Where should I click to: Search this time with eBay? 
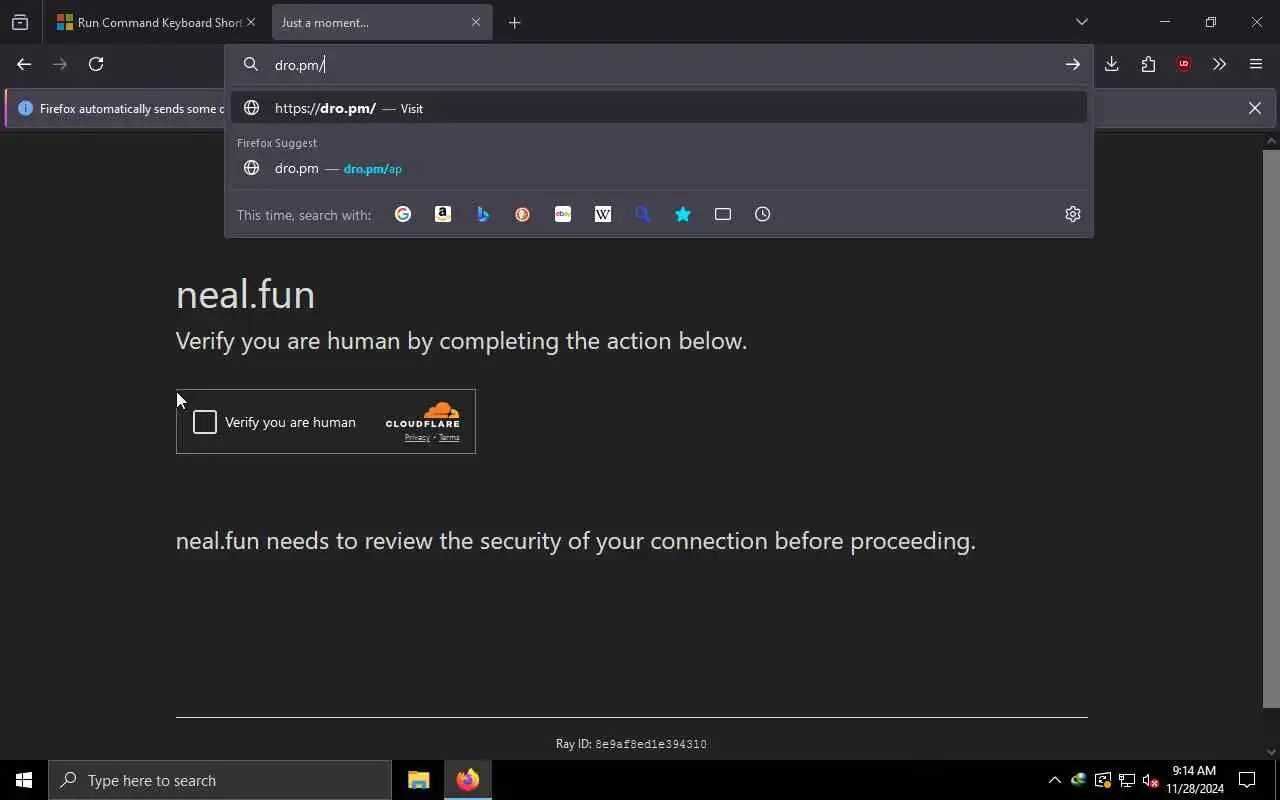pyautogui.click(x=563, y=214)
